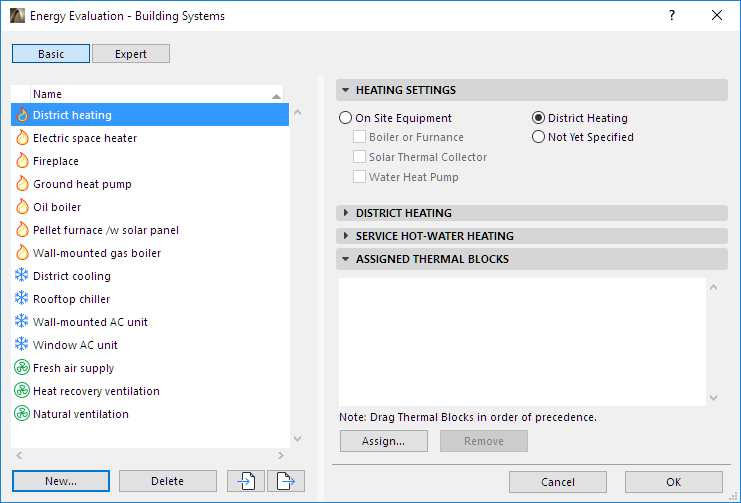Switch to the Expert tab
The image size is (741, 503).
coord(131,54)
